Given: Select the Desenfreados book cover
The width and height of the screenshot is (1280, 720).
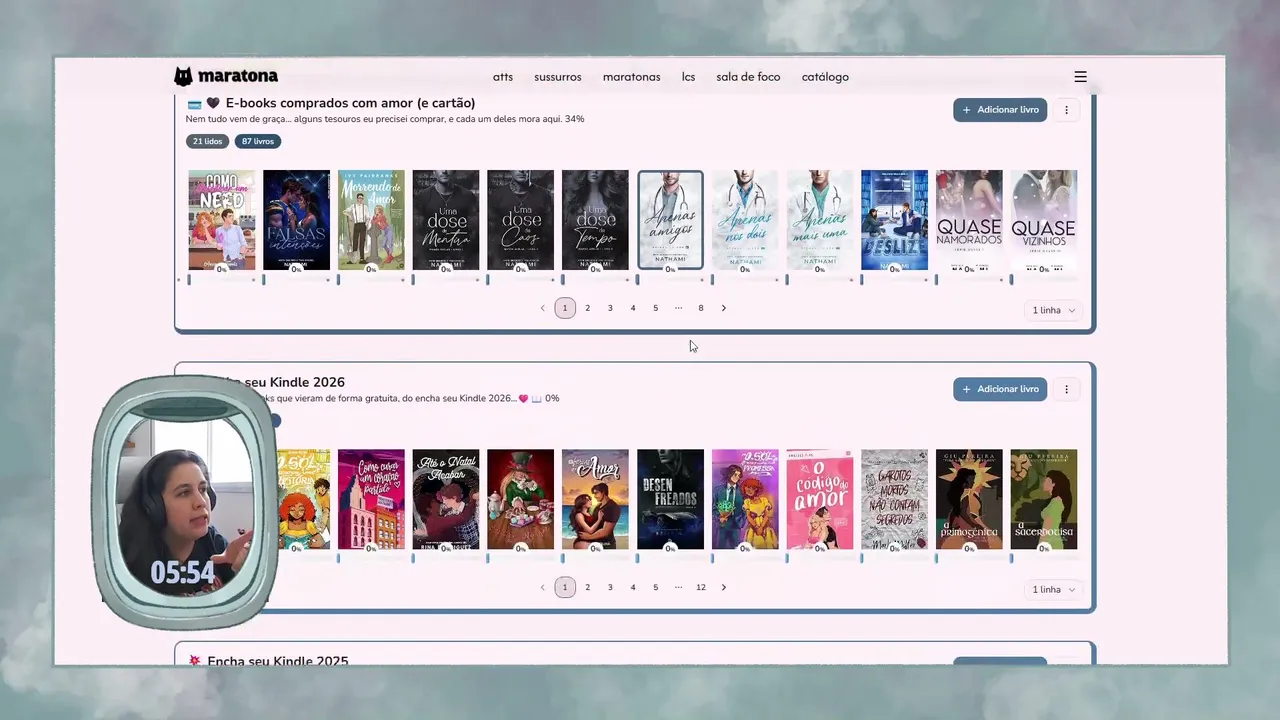Looking at the screenshot, I should point(670,499).
